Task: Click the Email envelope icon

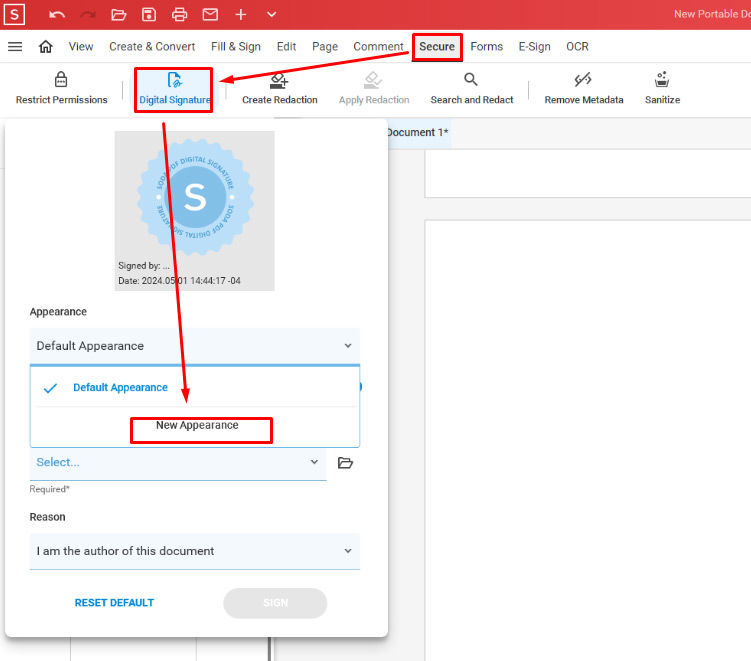Action: coord(210,15)
